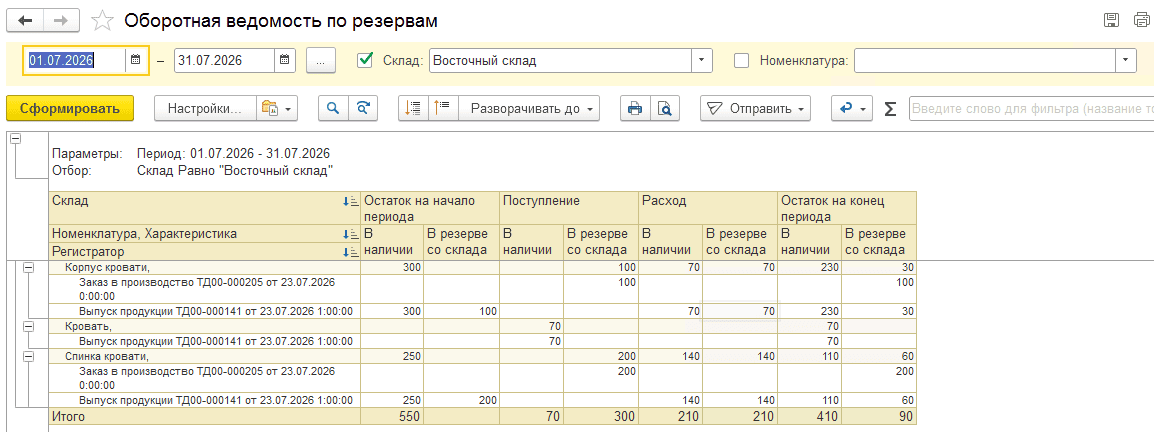The image size is (1154, 432).
Task: Click Заказ в производство under Спинка кровати
Action: click(208, 378)
